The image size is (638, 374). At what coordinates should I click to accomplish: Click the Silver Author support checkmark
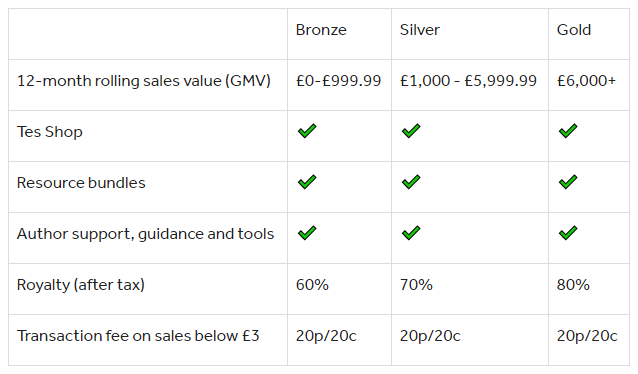(x=411, y=233)
